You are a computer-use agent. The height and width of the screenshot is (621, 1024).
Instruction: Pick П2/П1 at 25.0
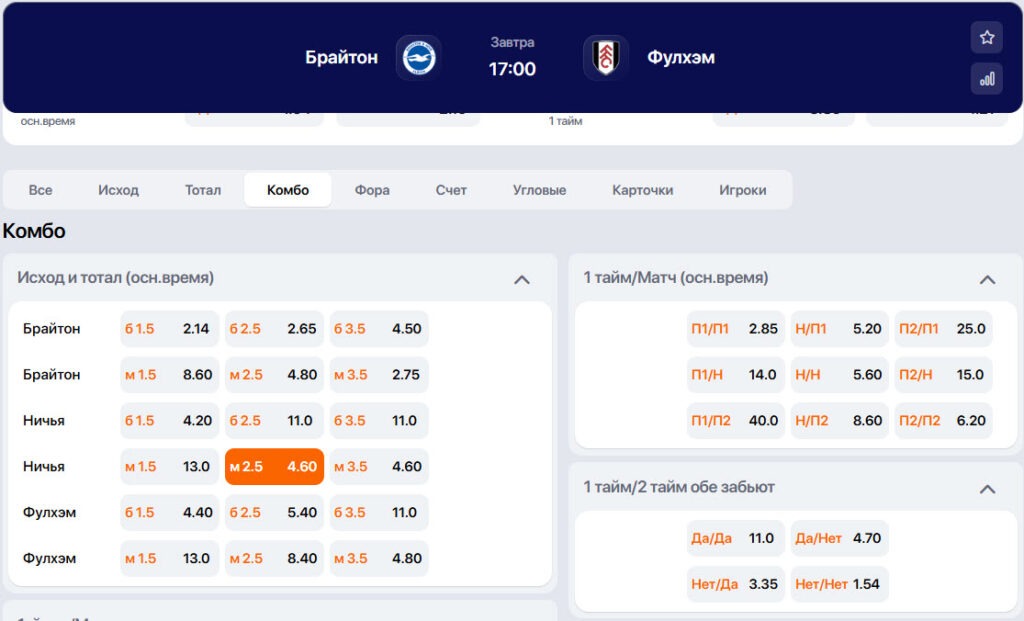click(x=943, y=328)
